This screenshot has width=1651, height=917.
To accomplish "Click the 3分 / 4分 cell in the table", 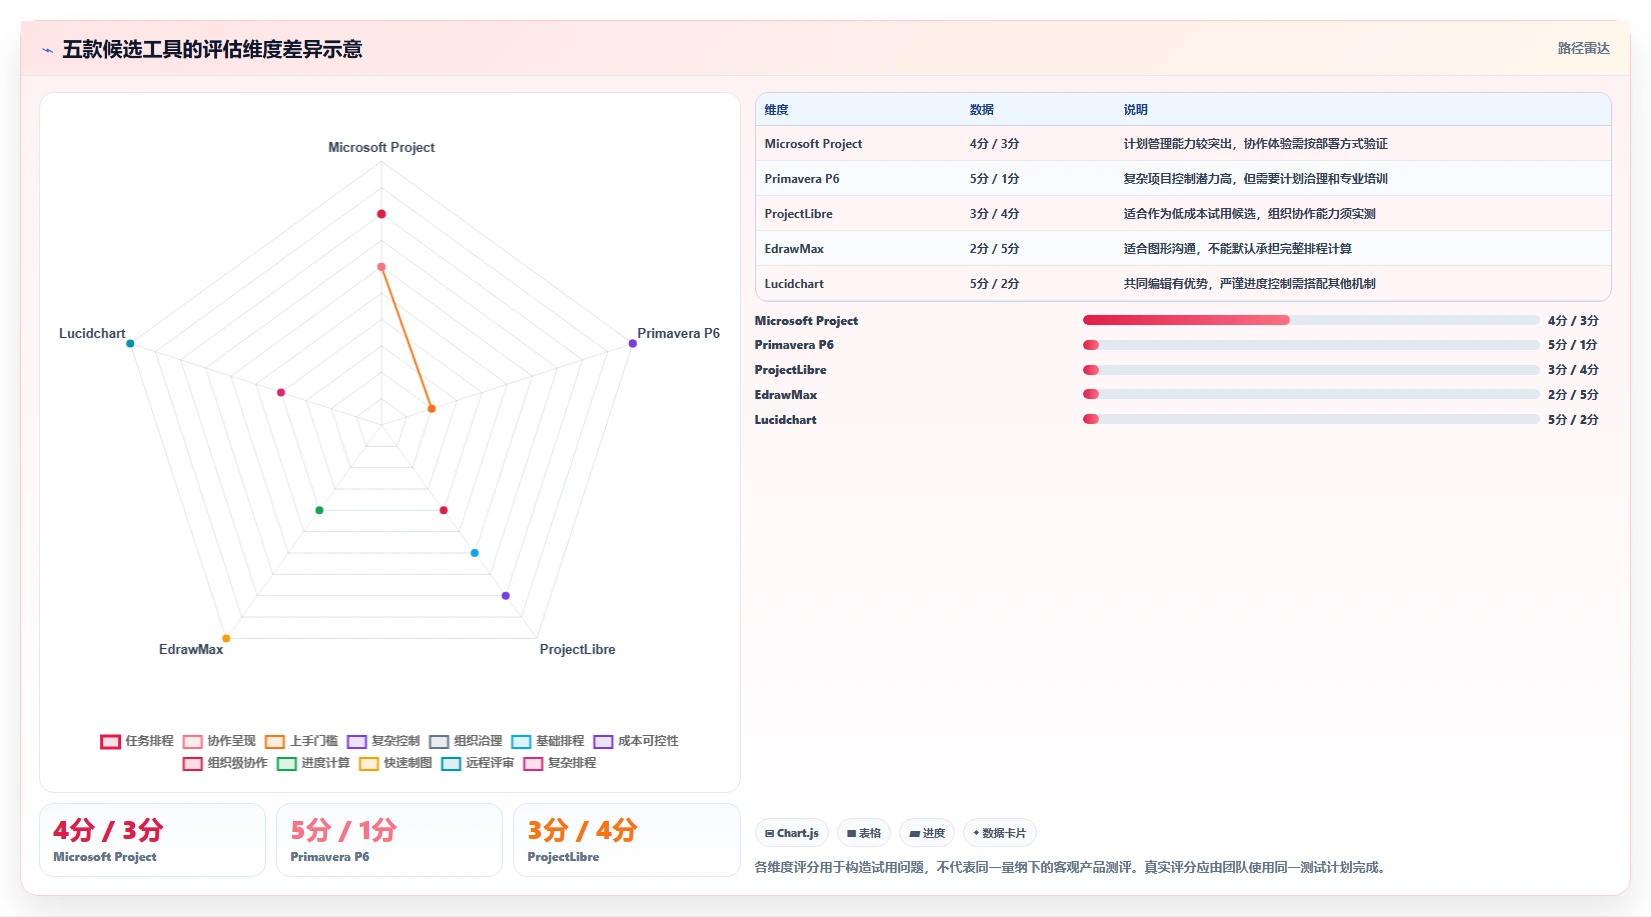I will click(994, 214).
